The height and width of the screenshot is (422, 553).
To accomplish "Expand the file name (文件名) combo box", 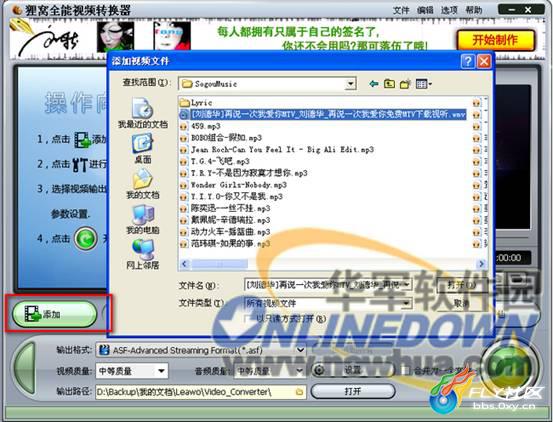I will pyautogui.click(x=407, y=285).
